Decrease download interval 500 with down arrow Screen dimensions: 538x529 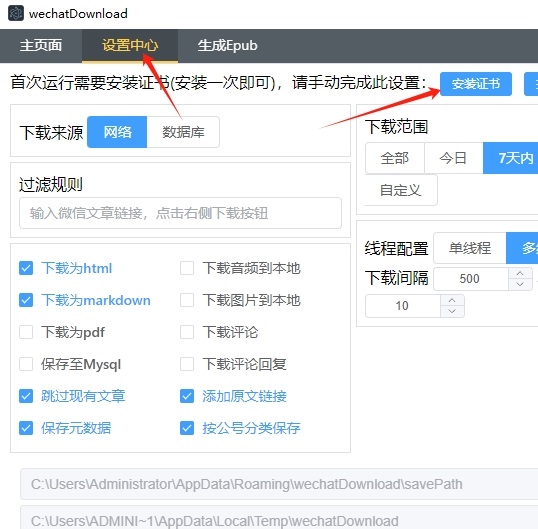point(520,284)
